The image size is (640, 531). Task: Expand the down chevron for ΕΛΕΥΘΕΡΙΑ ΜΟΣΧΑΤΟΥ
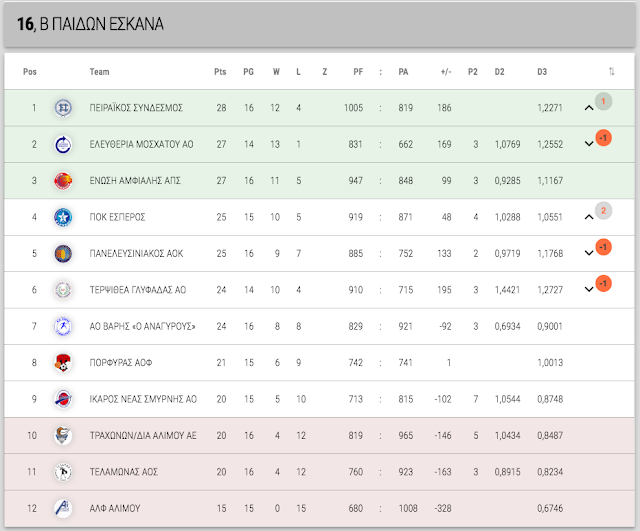(x=589, y=144)
